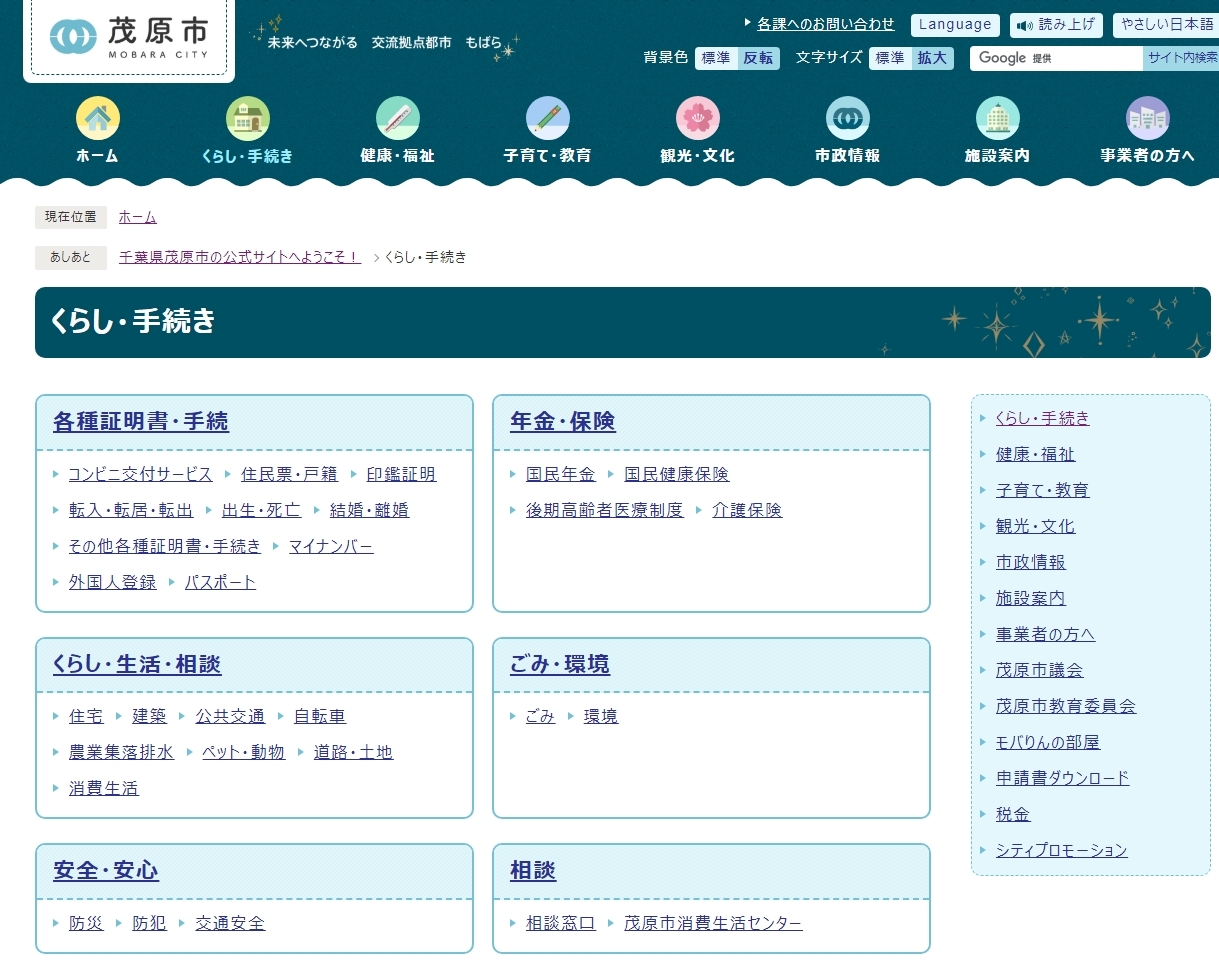Open the Language selector
The image size is (1219, 965).
click(x=955, y=25)
